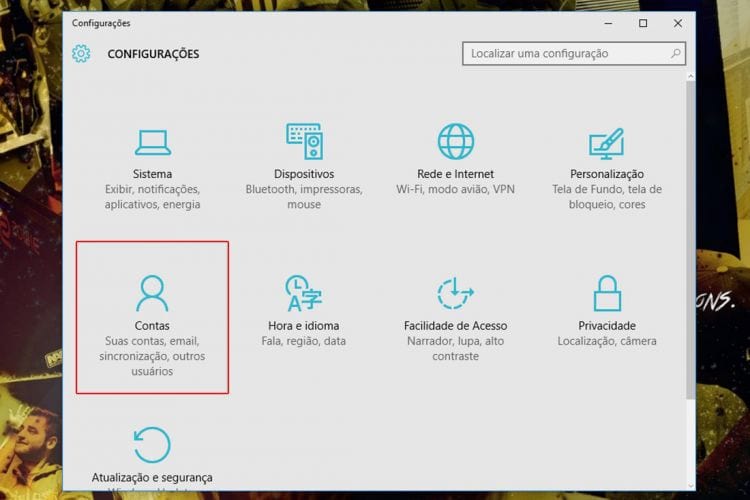Click 'Tela de Fundo, tela de bloqueio' description
Image resolution: width=750 pixels, height=500 pixels.
coord(607,197)
